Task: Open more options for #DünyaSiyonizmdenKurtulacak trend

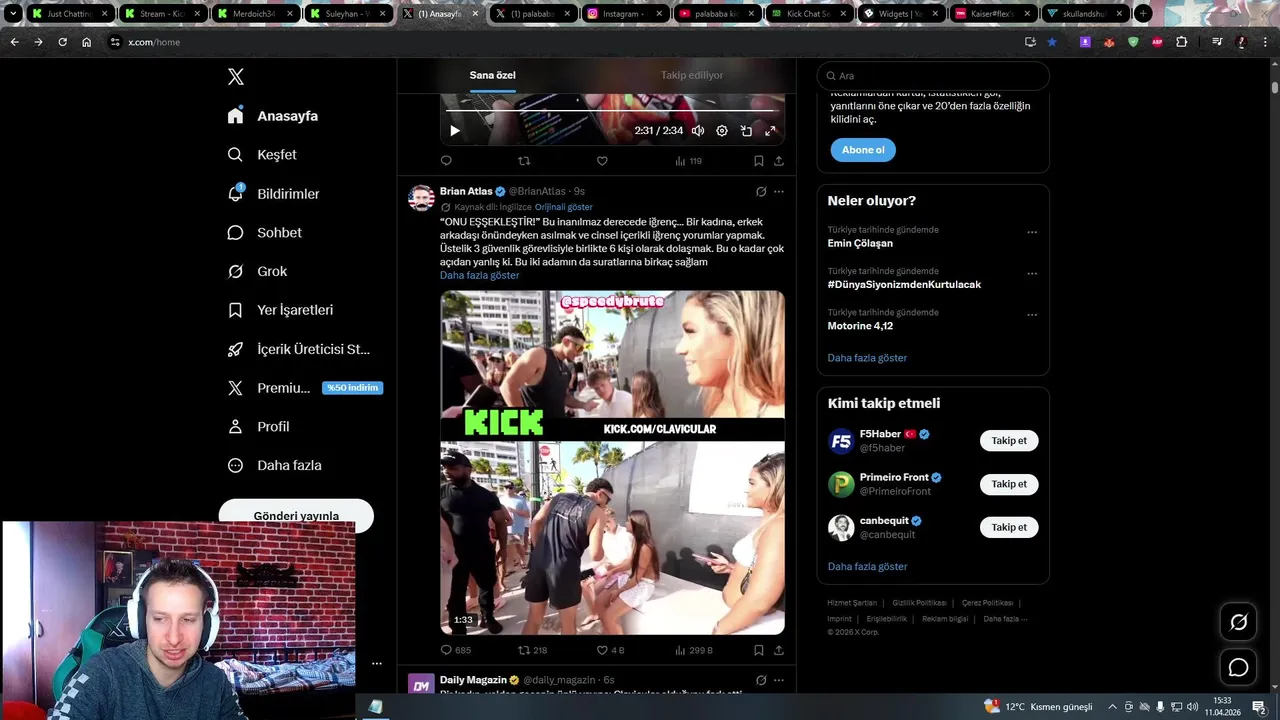Action: (1032, 273)
